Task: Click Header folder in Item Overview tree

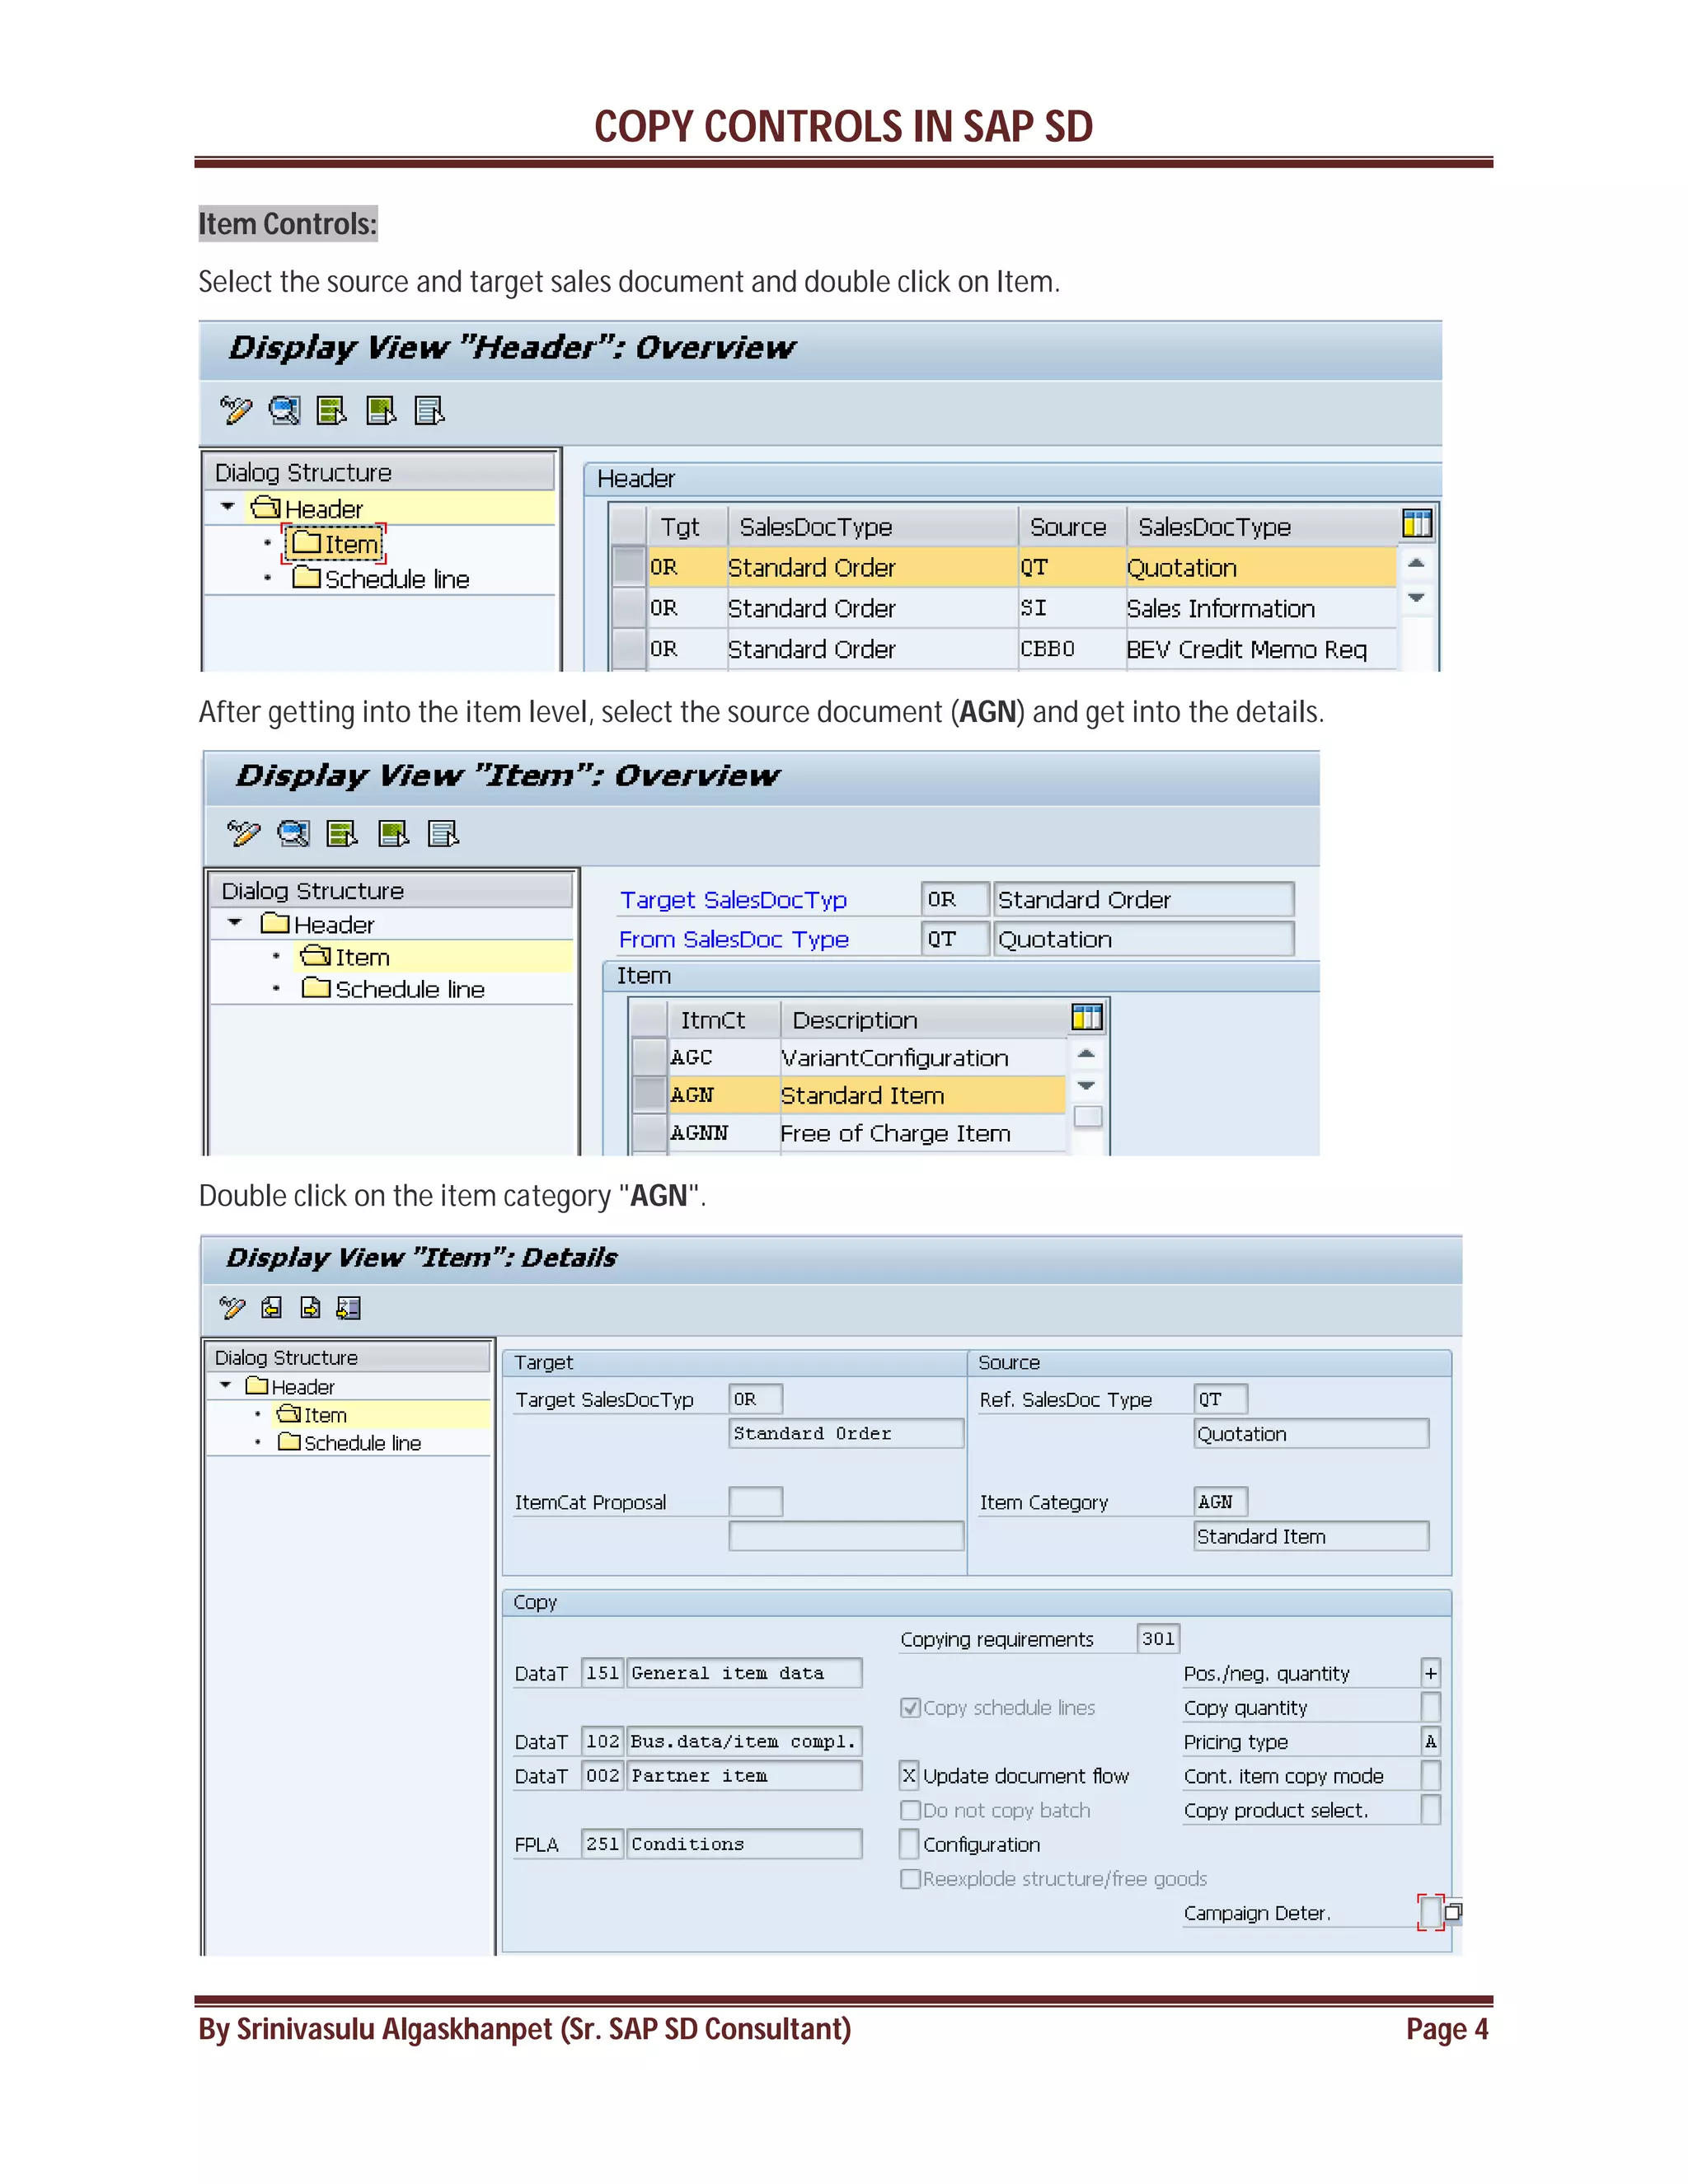Action: pyautogui.click(x=318, y=924)
